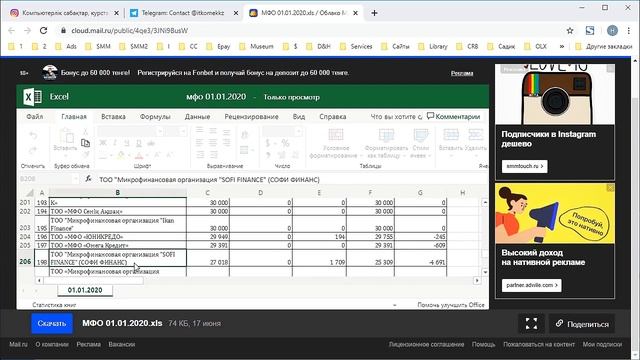This screenshot has width=640, height=360.
Task: Click the Chrome profile avatar
Action: pos(612,31)
